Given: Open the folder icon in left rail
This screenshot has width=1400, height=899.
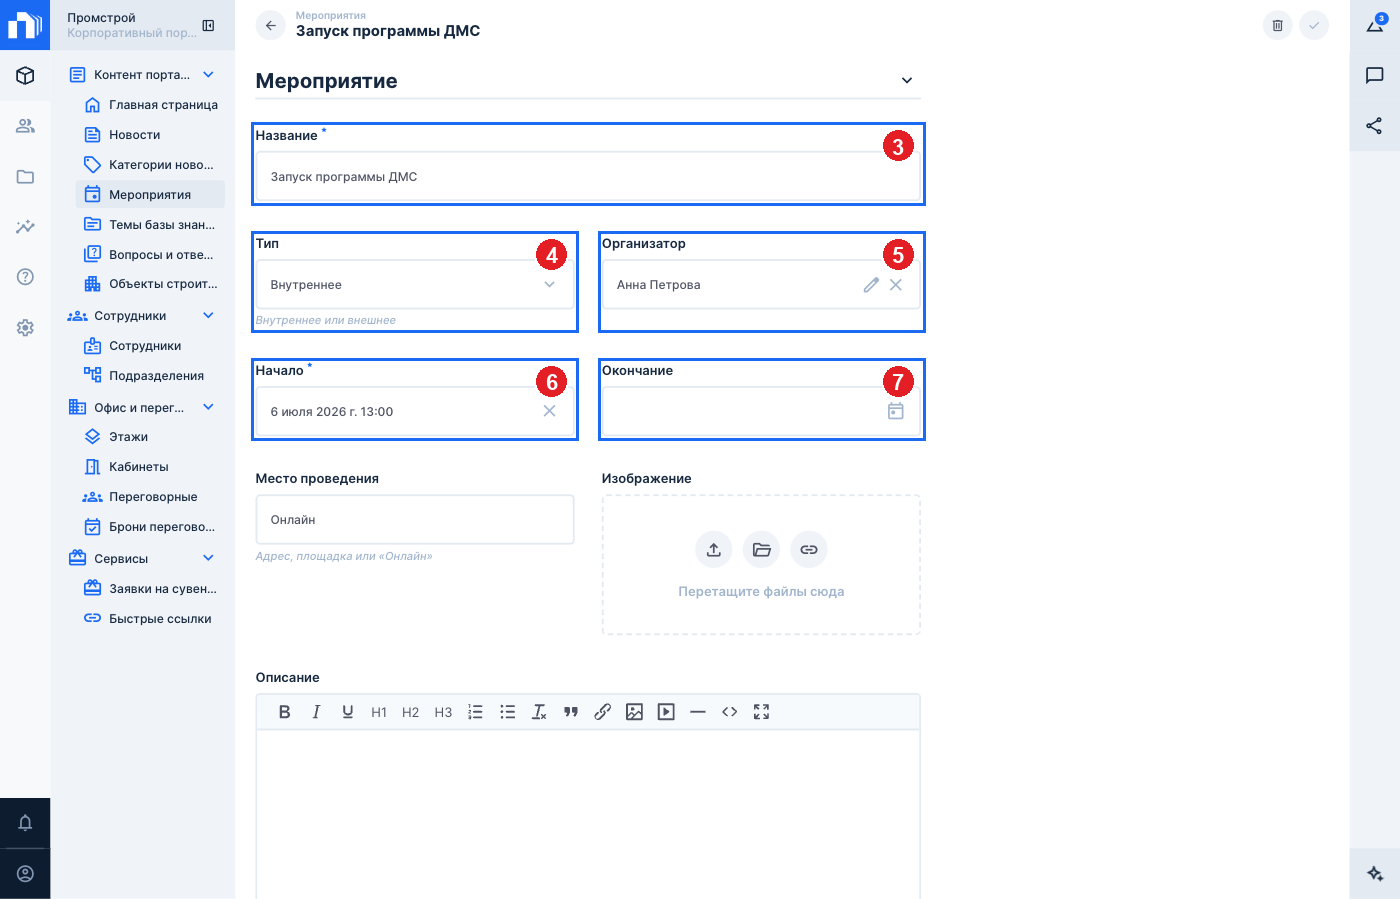Looking at the screenshot, I should 25,176.
